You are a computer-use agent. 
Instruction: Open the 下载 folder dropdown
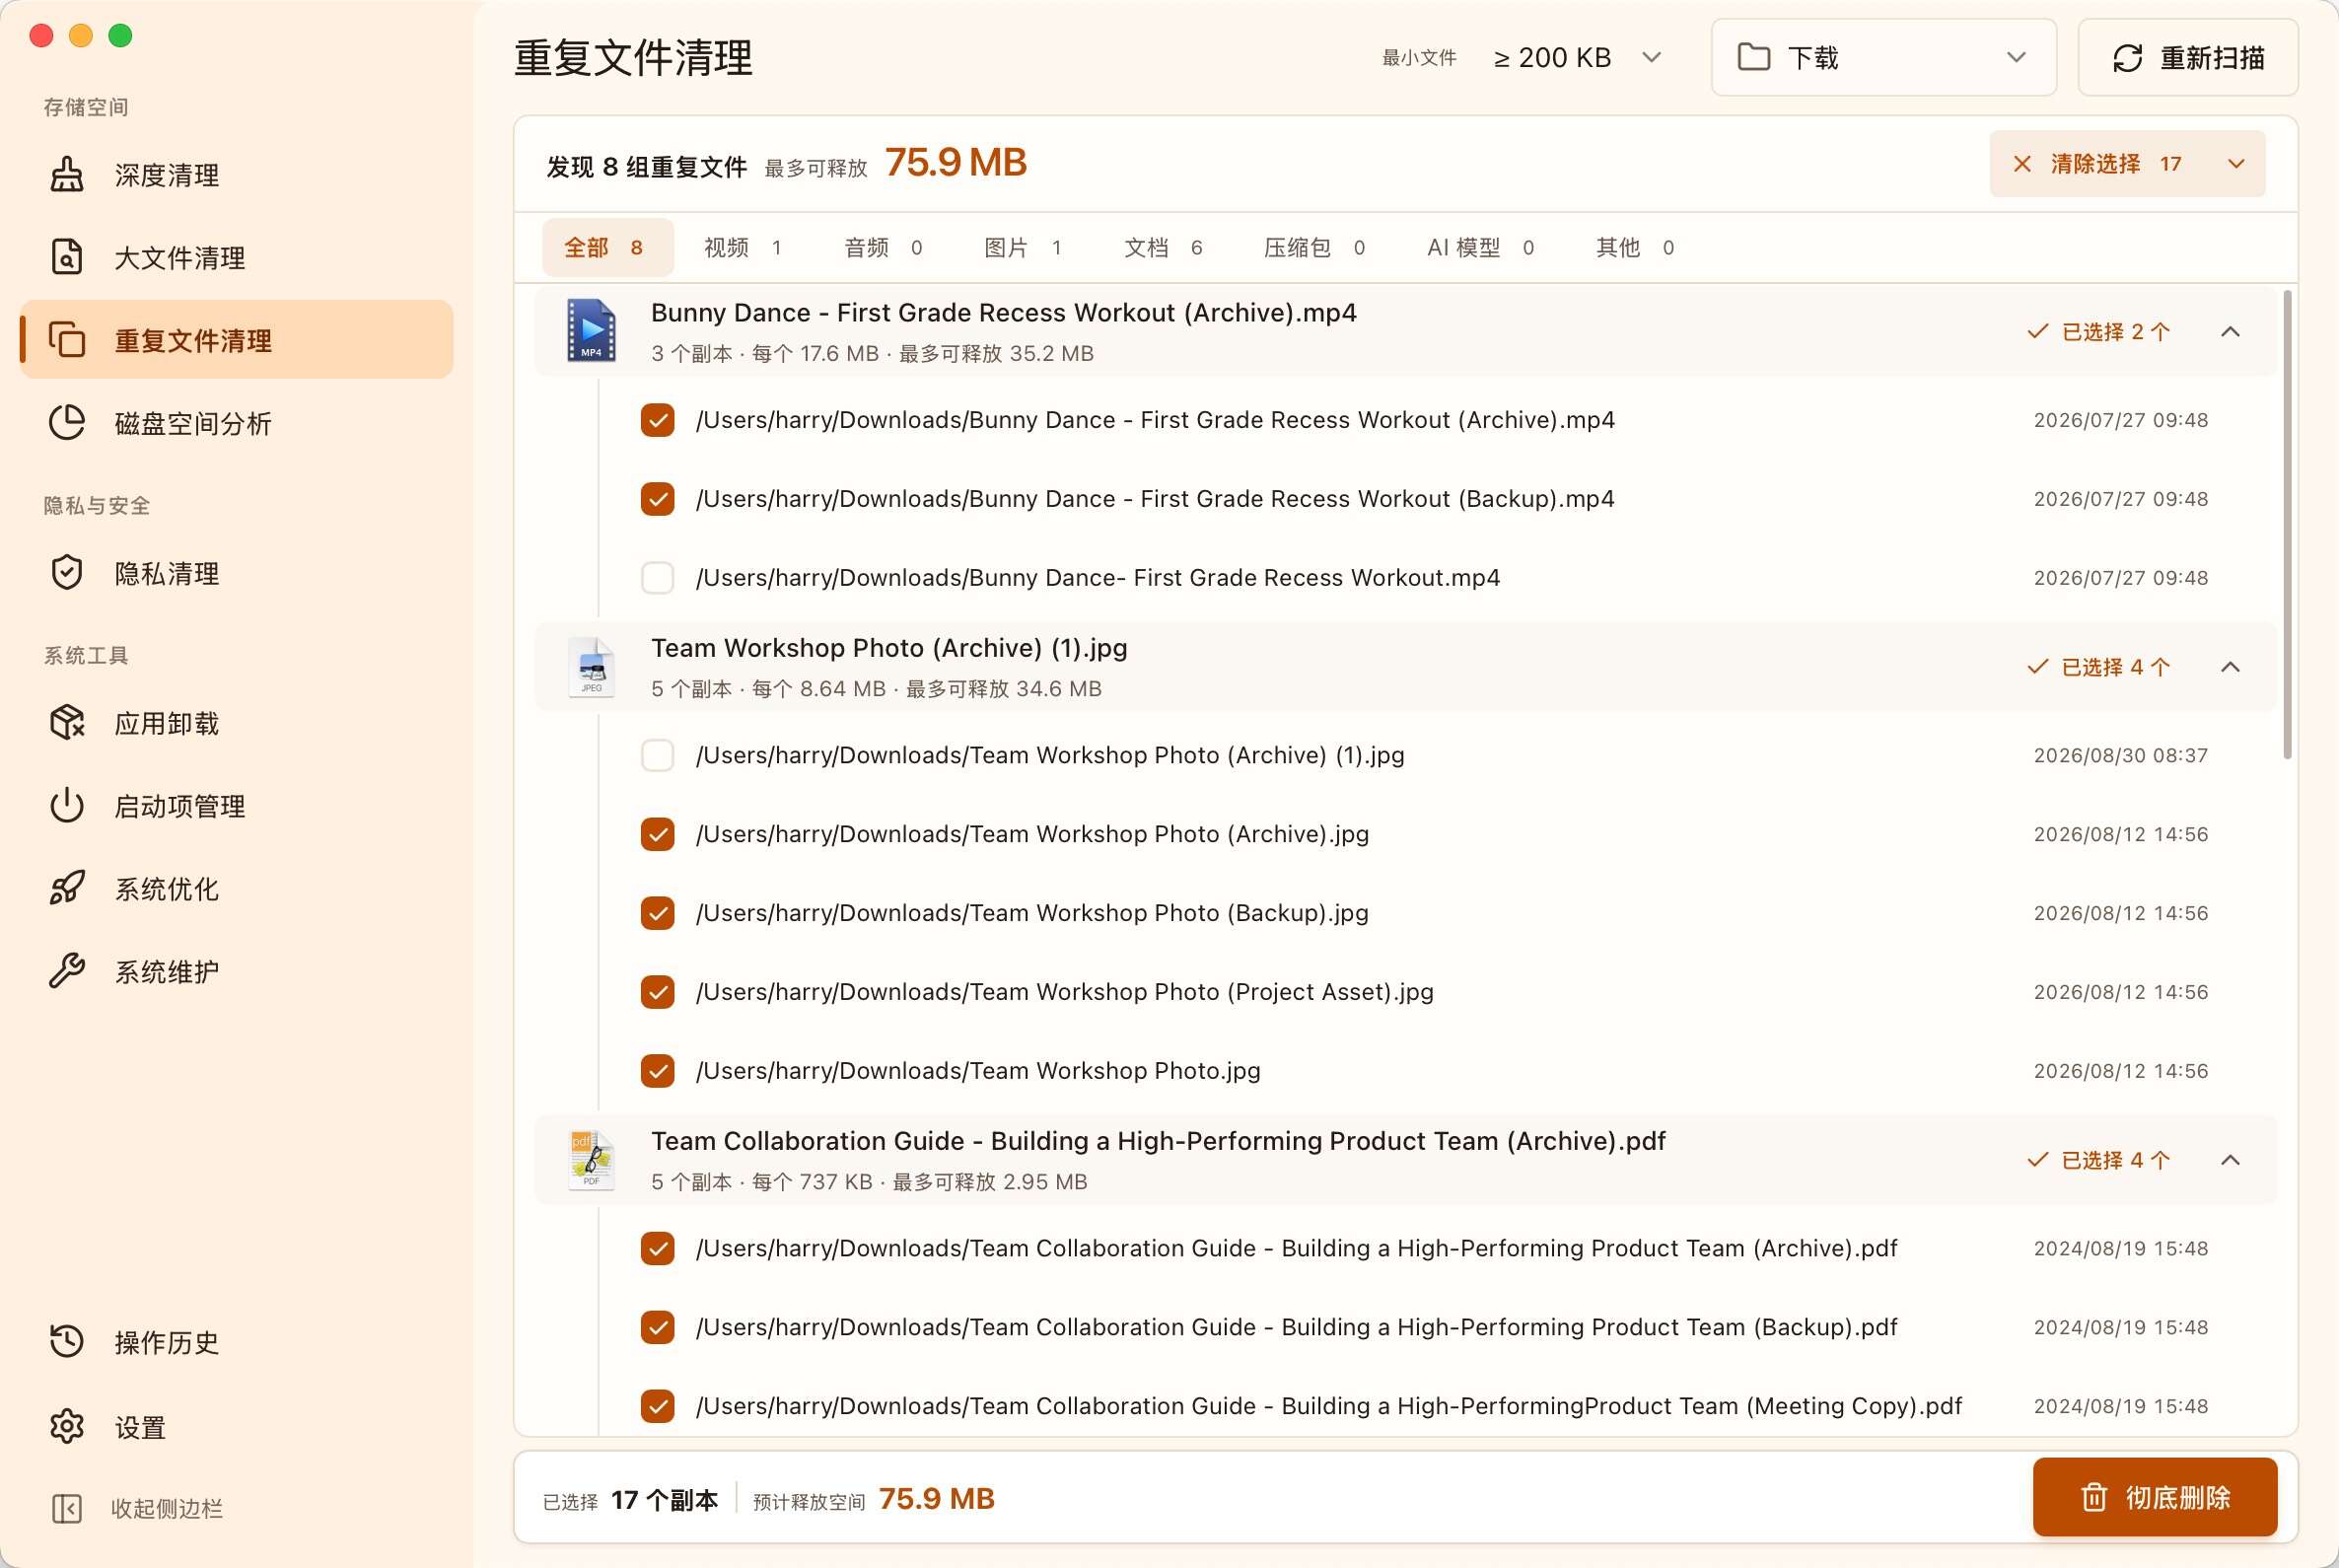point(1883,57)
